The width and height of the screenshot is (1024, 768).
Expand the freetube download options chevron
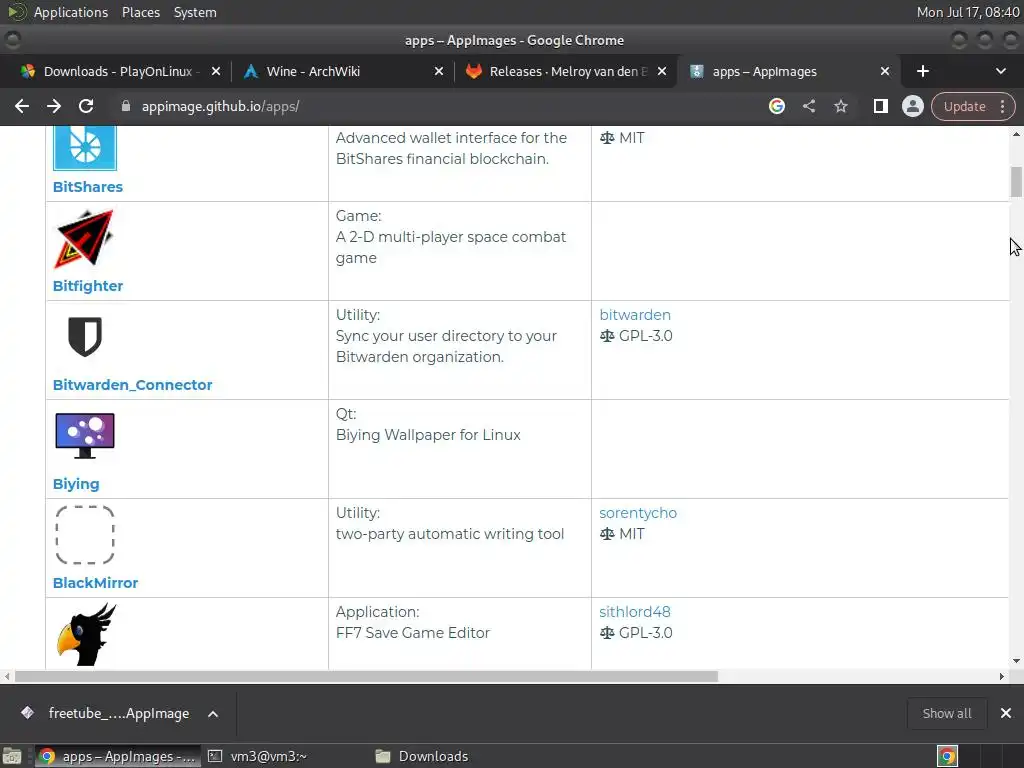pyautogui.click(x=213, y=714)
